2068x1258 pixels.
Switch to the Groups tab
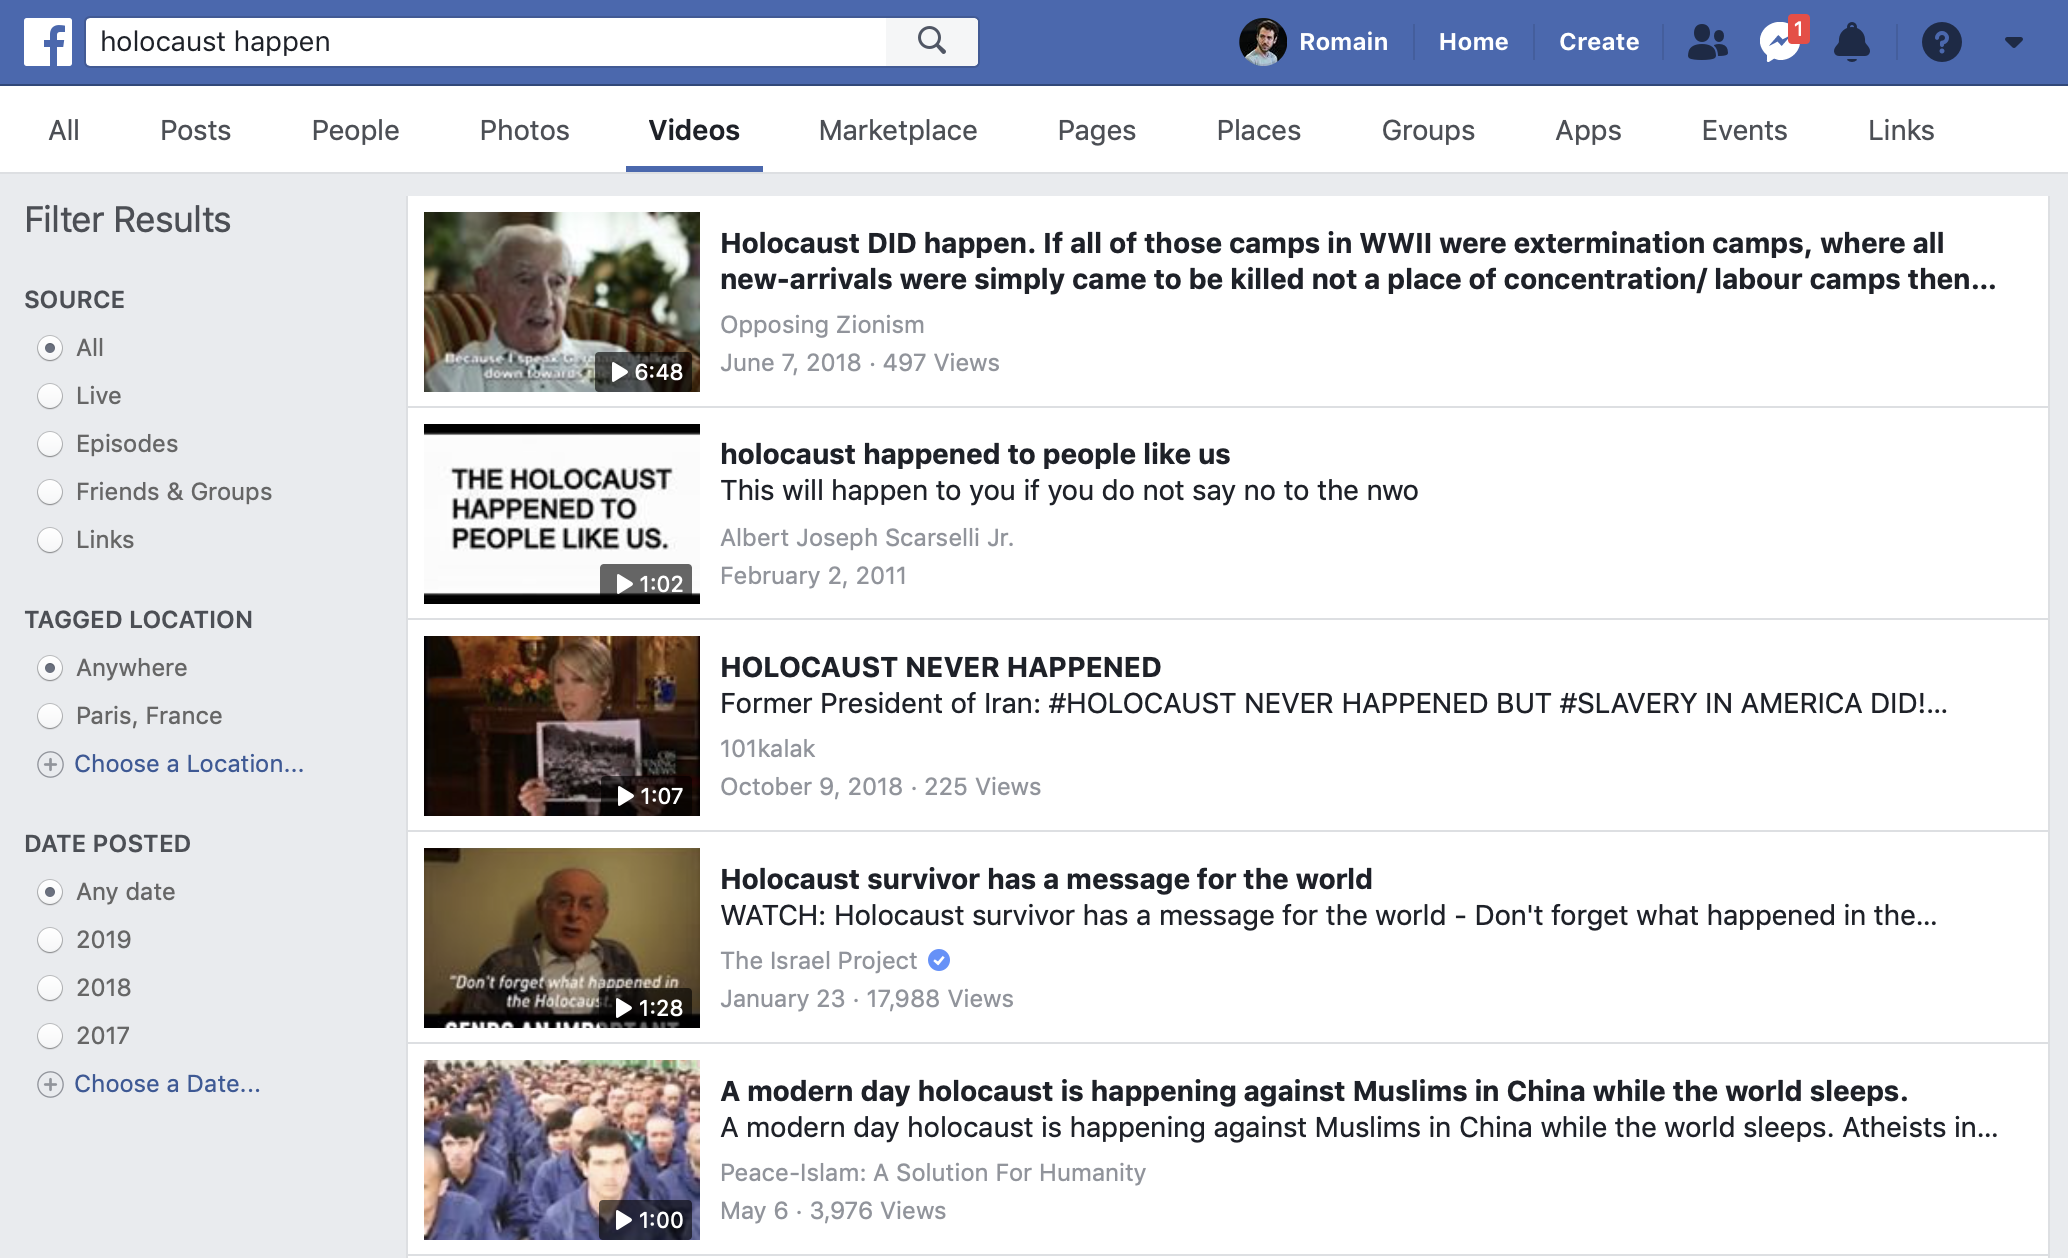1427,130
